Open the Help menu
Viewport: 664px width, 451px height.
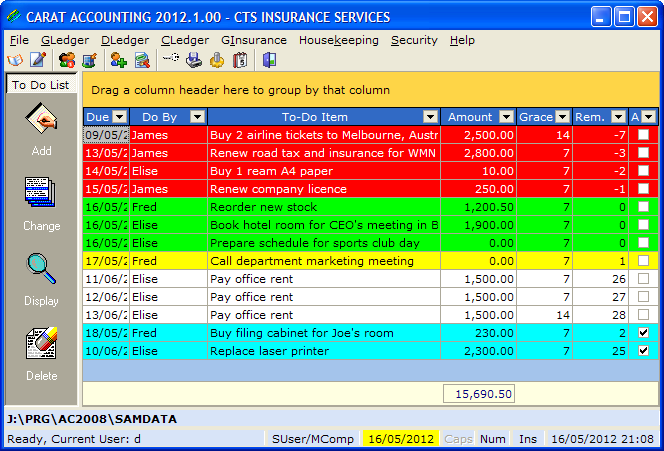(x=462, y=40)
